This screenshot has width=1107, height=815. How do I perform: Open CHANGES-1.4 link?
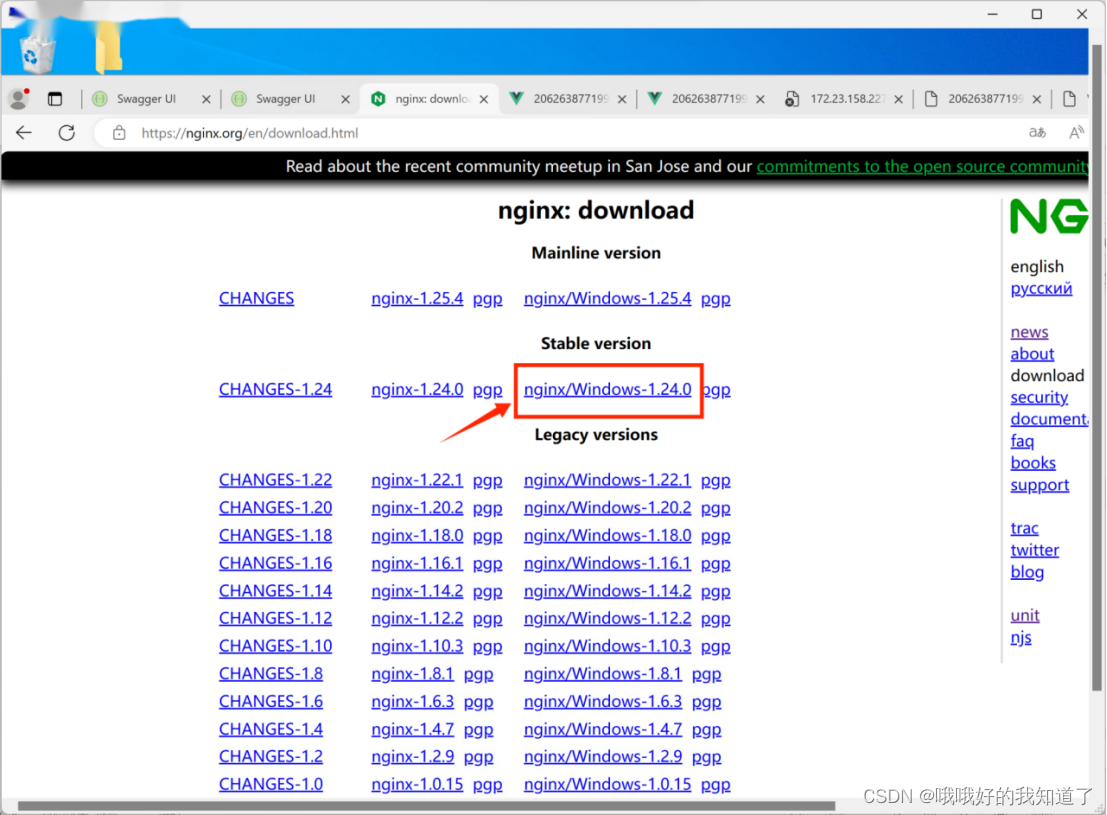271,729
